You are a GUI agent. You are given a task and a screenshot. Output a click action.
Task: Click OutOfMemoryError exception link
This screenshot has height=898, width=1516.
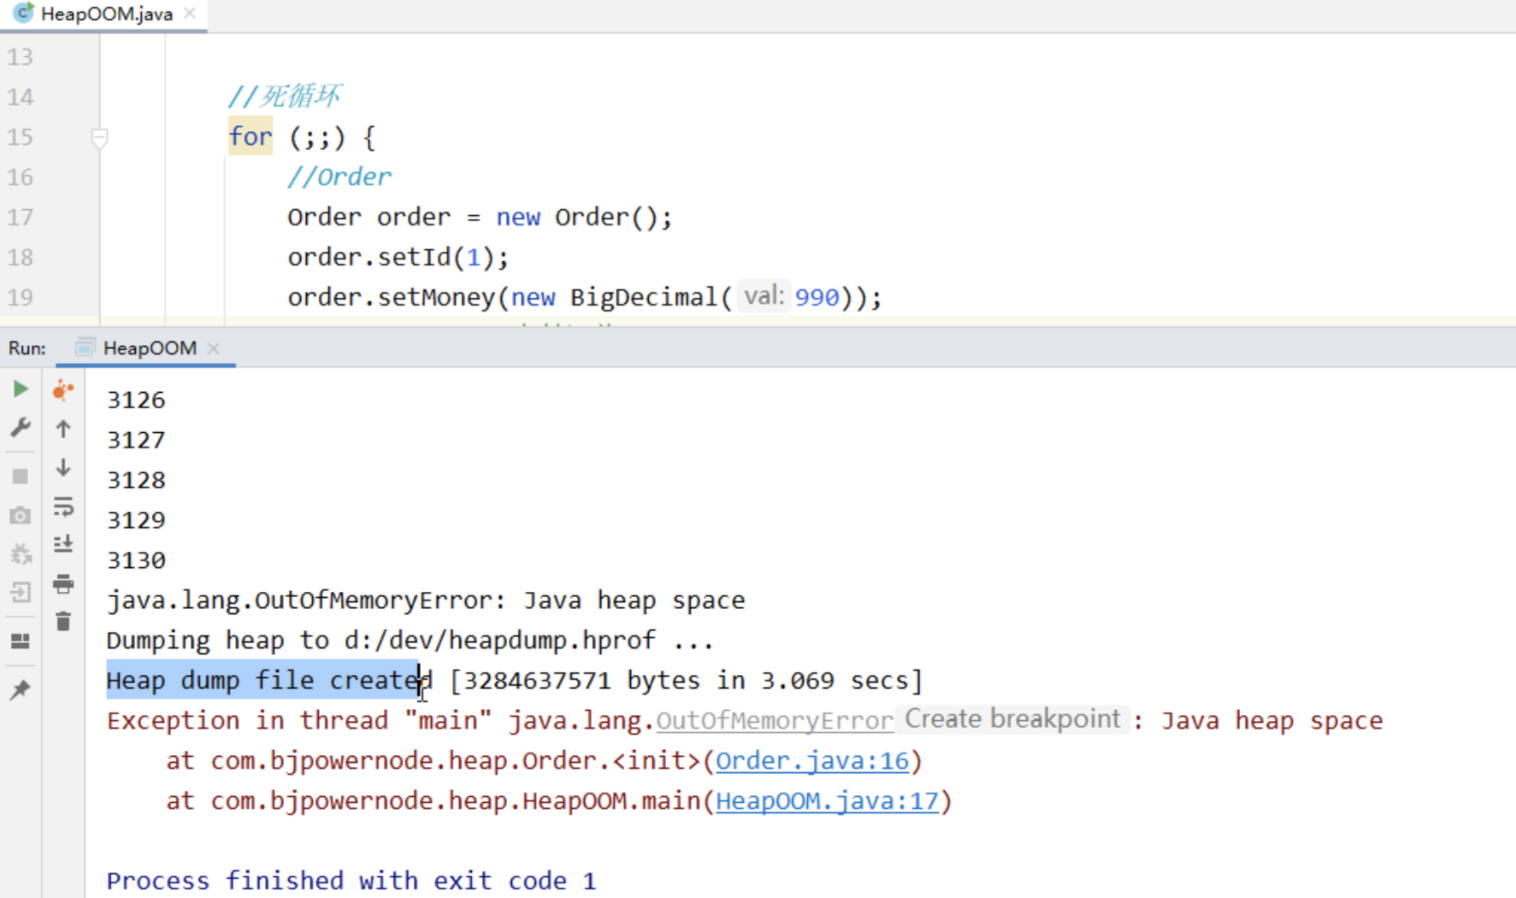click(x=774, y=721)
